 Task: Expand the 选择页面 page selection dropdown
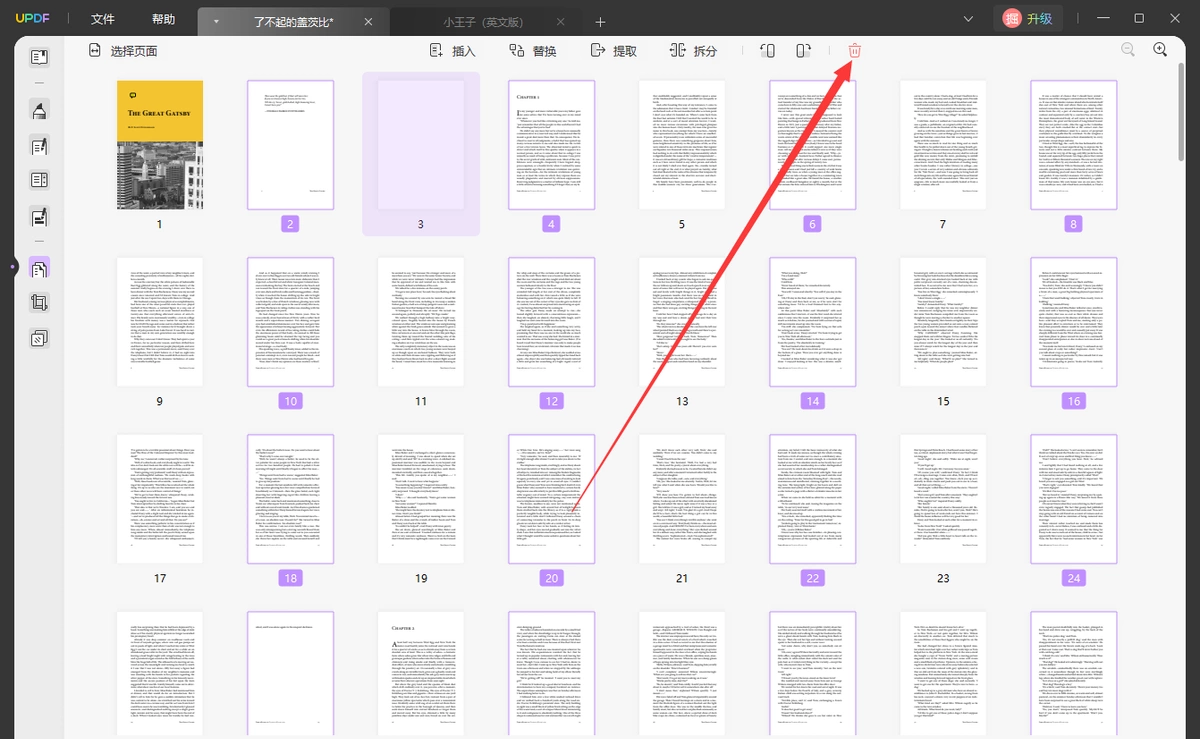[x=122, y=51]
